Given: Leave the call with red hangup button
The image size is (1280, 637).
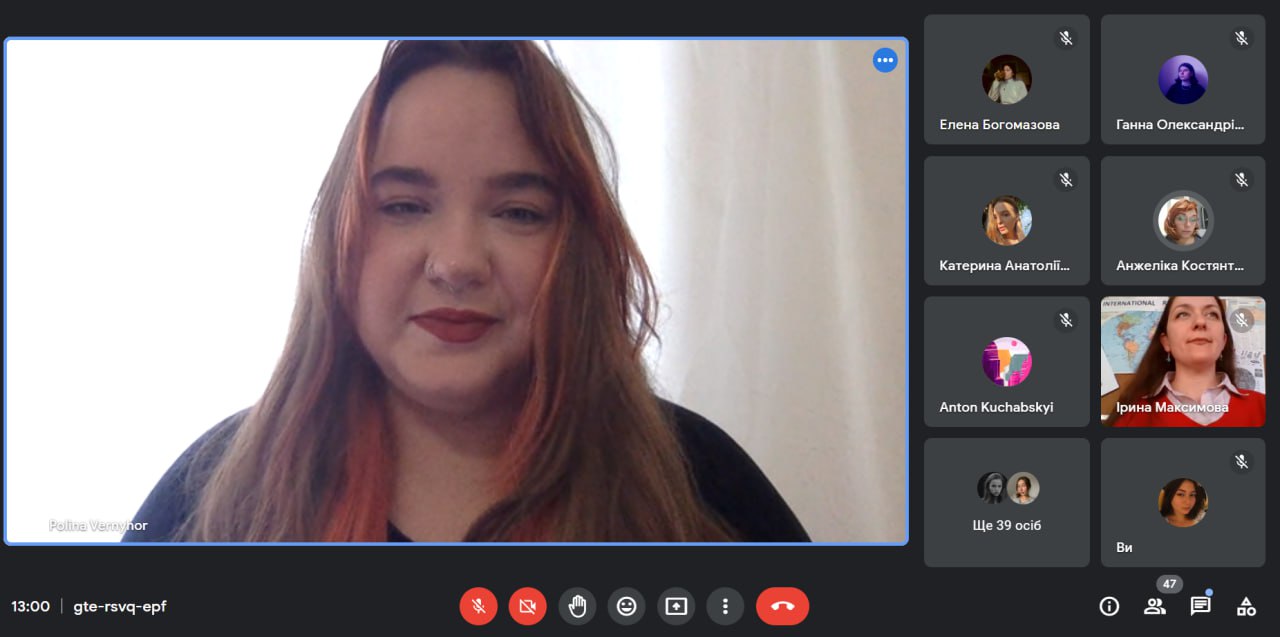Looking at the screenshot, I should click(x=782, y=606).
